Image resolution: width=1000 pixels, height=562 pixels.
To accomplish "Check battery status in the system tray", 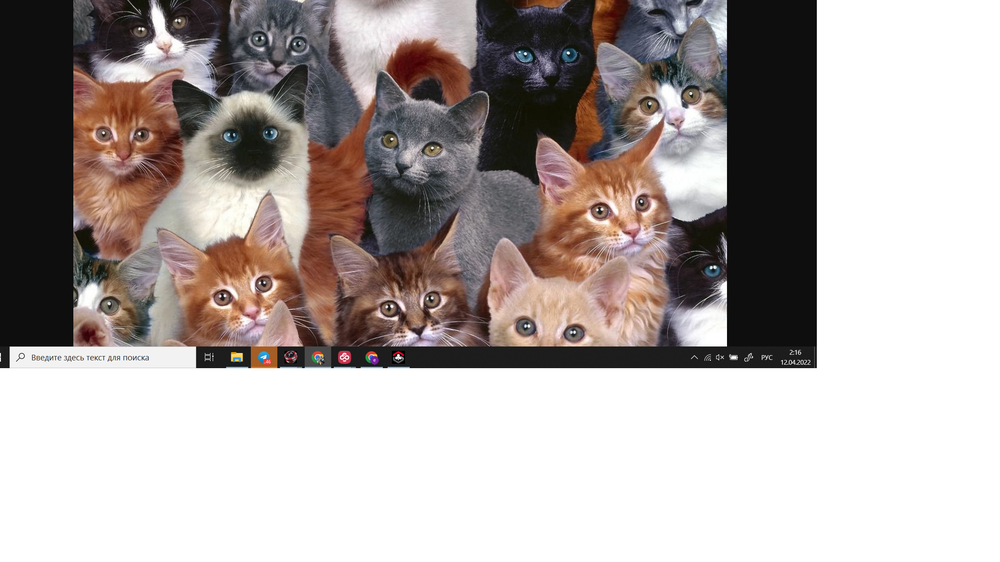I will pyautogui.click(x=733, y=357).
